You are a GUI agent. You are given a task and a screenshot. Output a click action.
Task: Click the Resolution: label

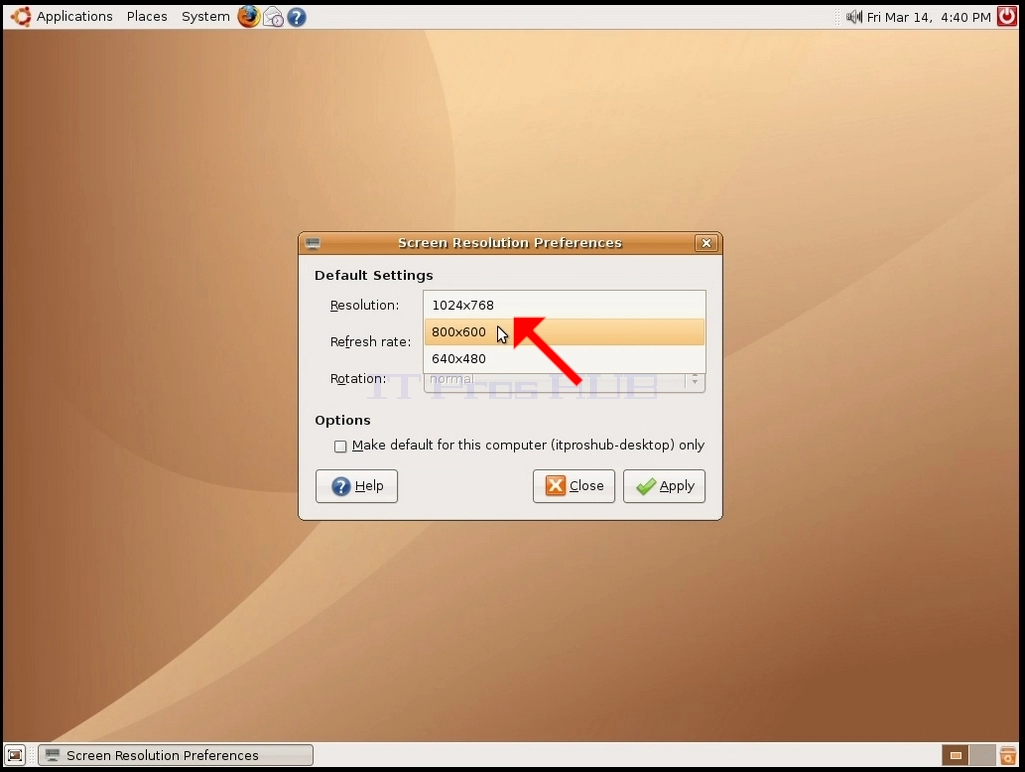[x=364, y=305]
